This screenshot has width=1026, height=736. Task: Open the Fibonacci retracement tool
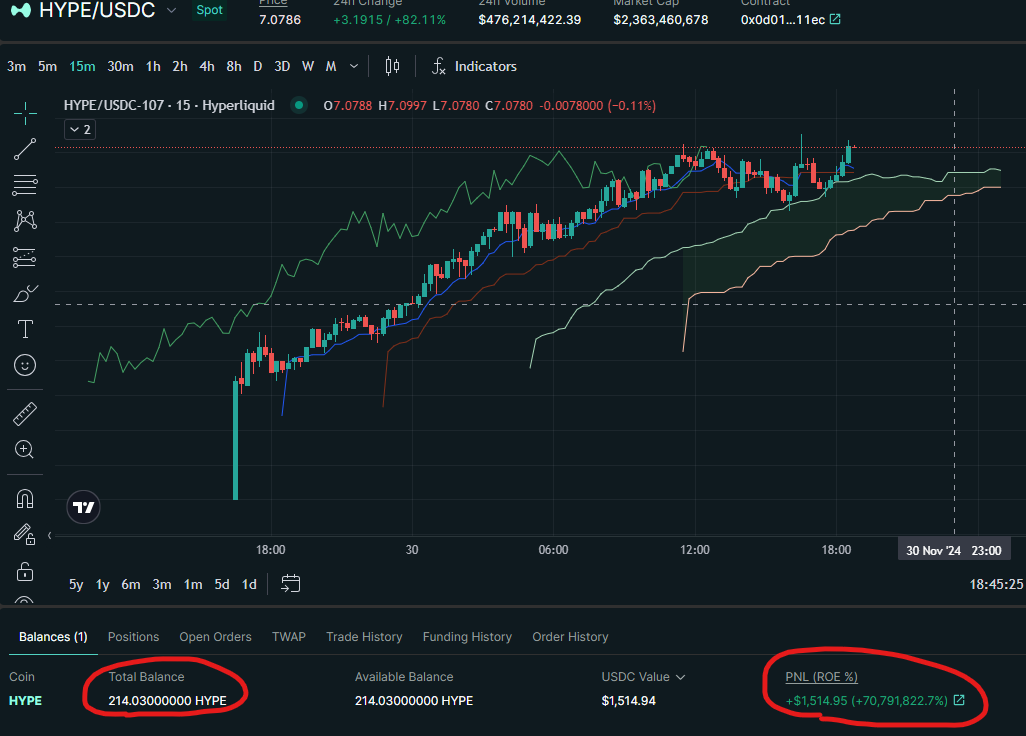pyautogui.click(x=25, y=185)
